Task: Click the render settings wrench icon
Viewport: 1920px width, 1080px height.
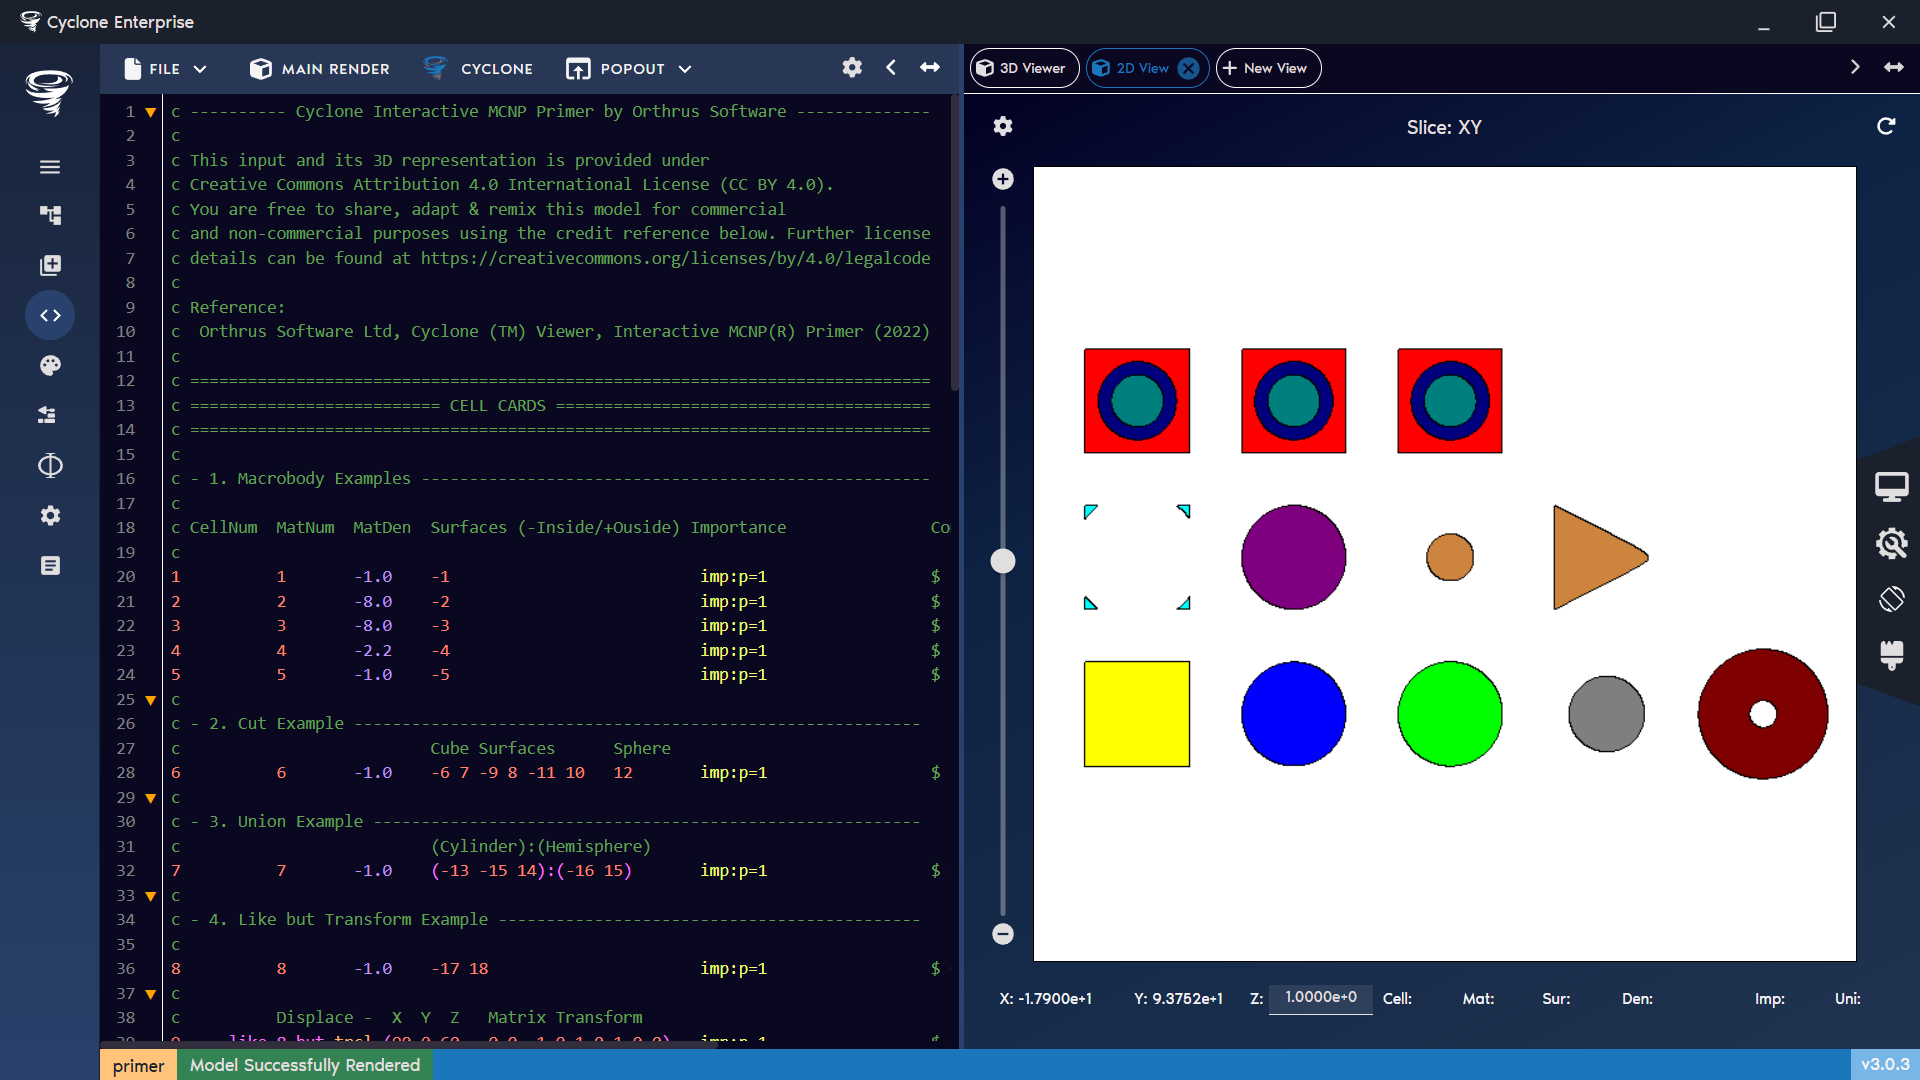Action: (x=1893, y=544)
